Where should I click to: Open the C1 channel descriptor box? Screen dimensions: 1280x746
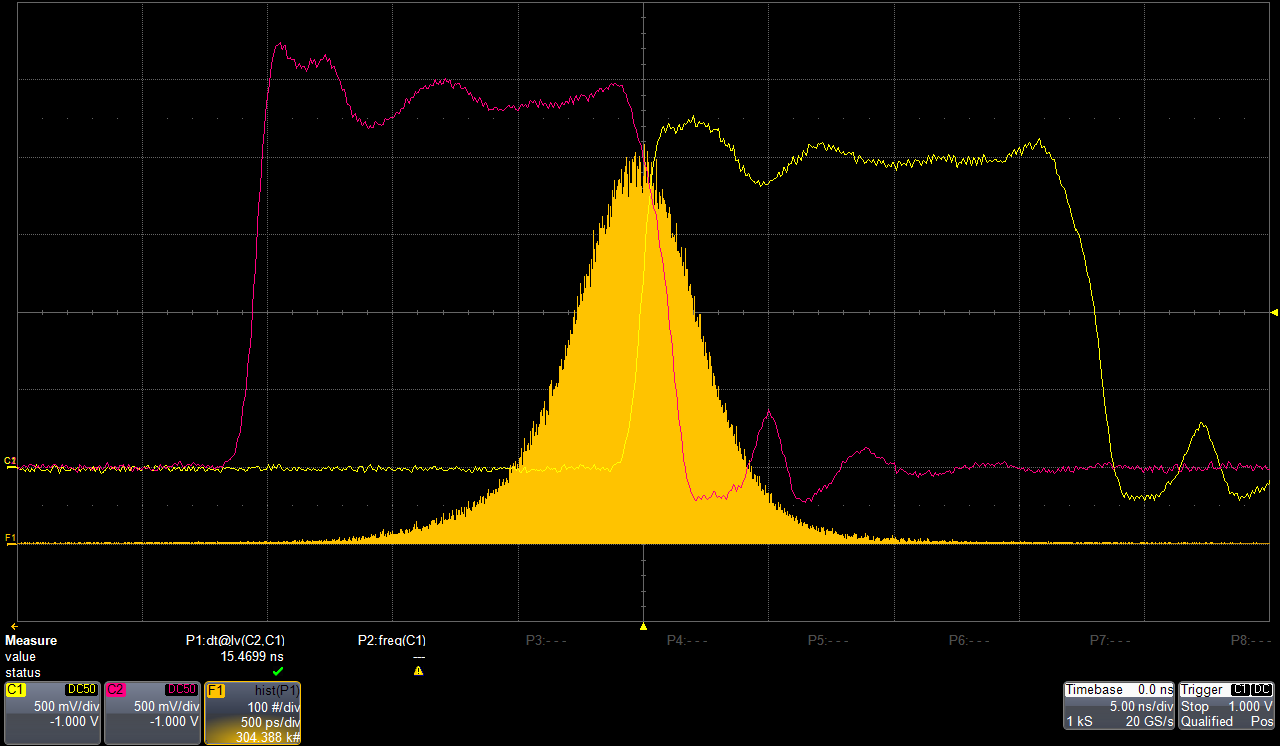[52, 712]
